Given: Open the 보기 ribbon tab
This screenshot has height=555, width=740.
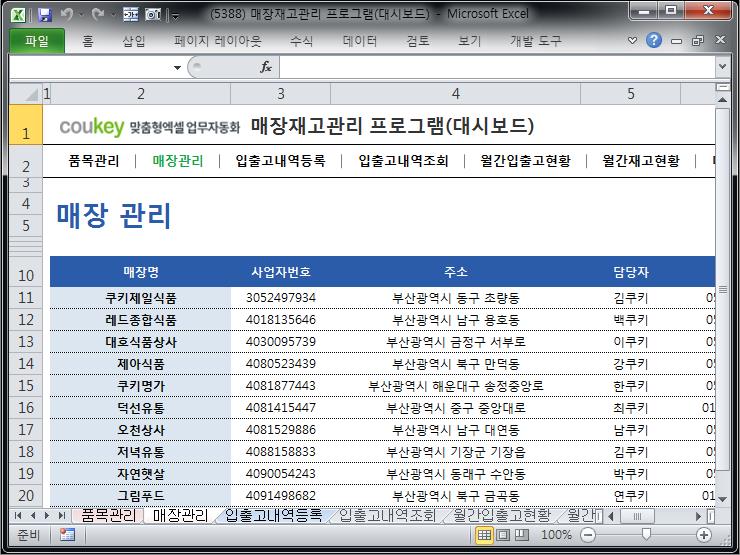Looking at the screenshot, I should coord(469,41).
